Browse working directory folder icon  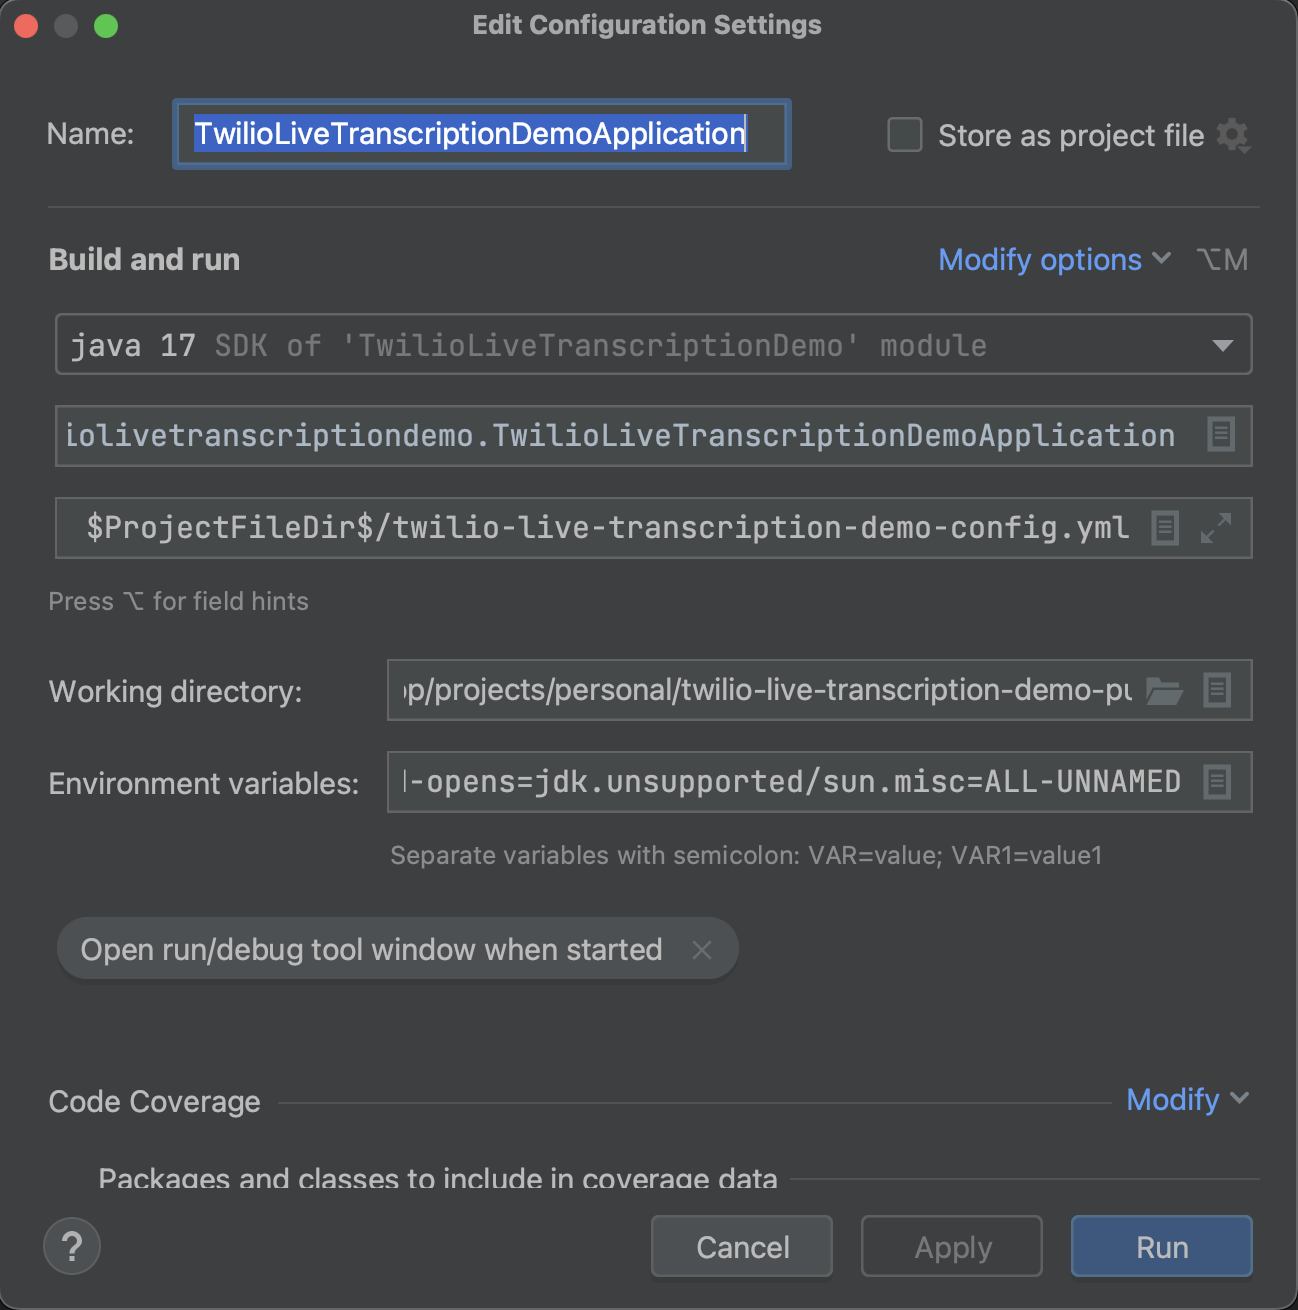tap(1164, 690)
